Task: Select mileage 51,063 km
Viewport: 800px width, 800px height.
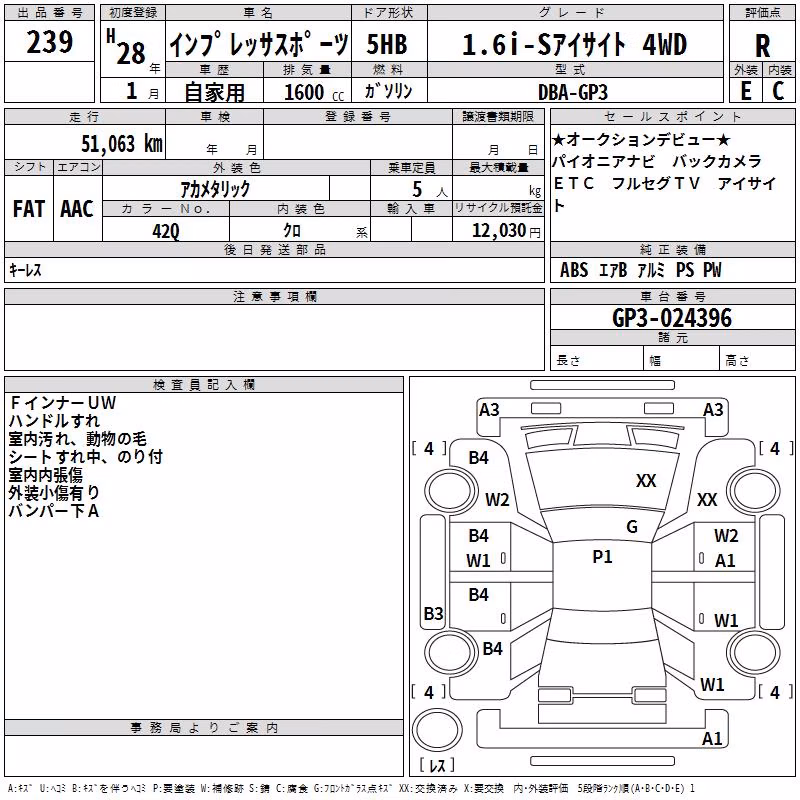Action: point(122,143)
